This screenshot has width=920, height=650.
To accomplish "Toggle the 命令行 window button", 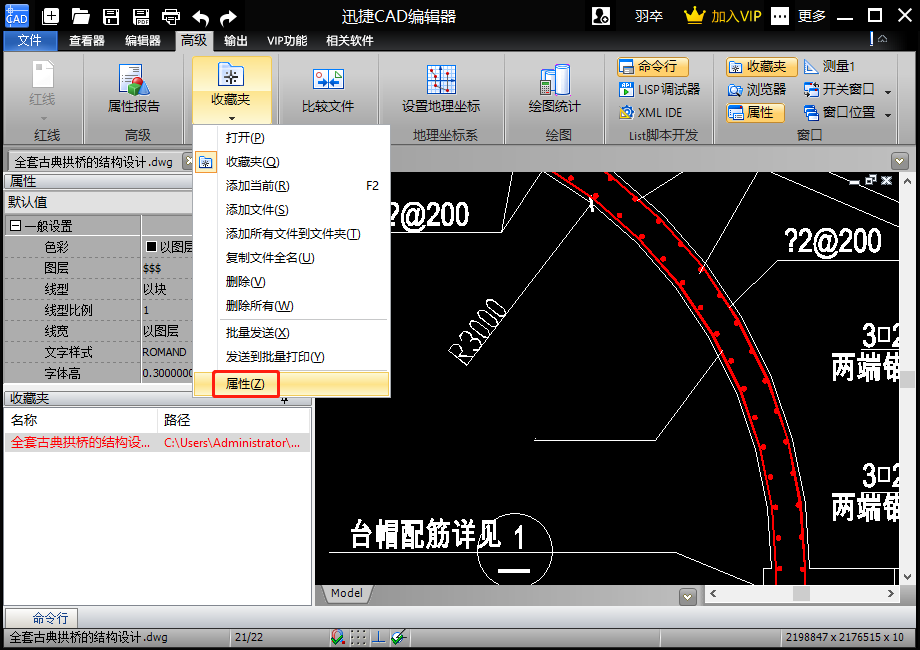I will tap(652, 66).
